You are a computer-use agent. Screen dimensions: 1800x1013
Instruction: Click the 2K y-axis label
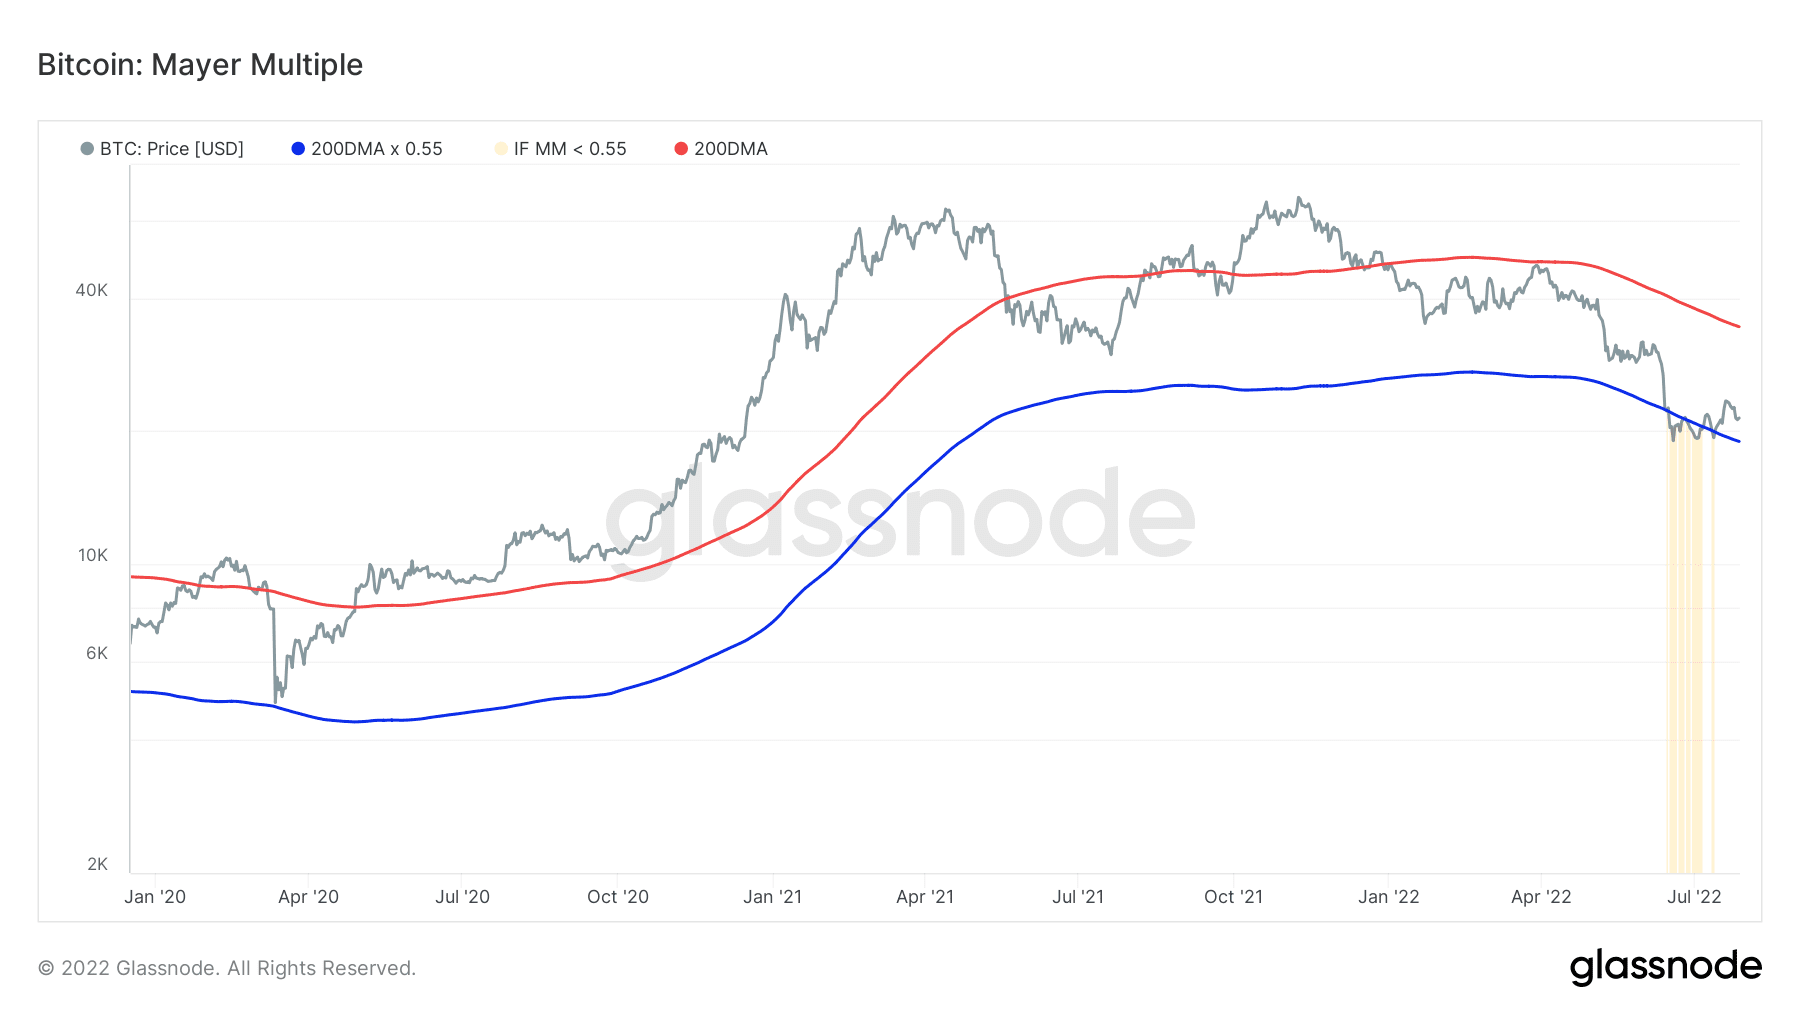[x=97, y=864]
